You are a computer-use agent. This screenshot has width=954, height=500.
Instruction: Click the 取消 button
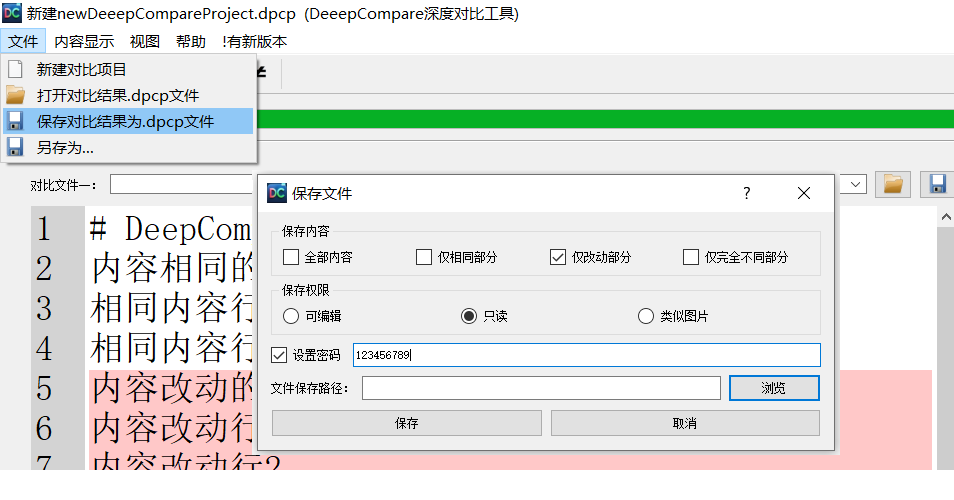pyautogui.click(x=685, y=423)
